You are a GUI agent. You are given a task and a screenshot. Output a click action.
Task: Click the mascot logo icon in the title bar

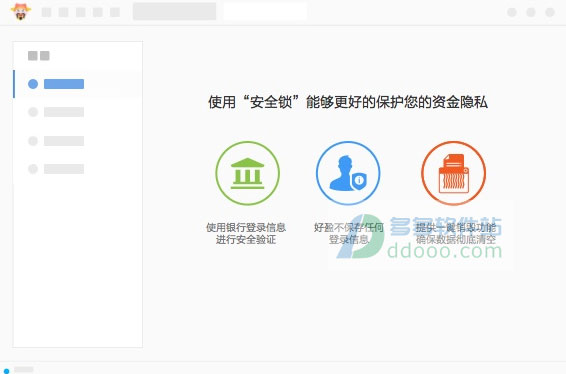[21, 12]
